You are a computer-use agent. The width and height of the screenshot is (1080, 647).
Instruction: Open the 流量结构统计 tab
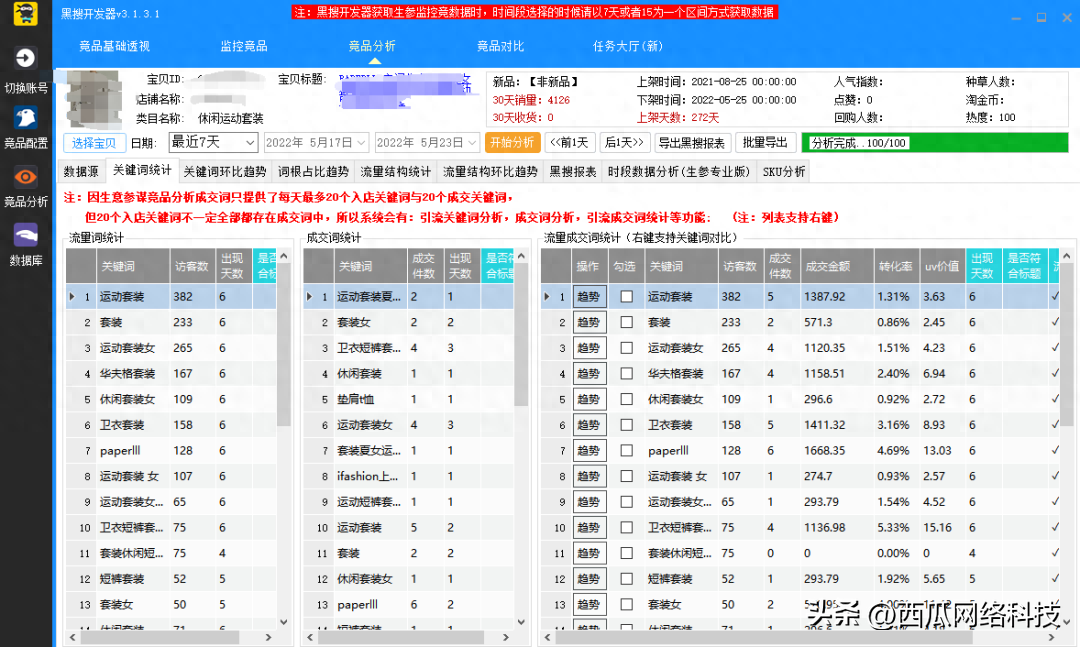tap(395, 172)
